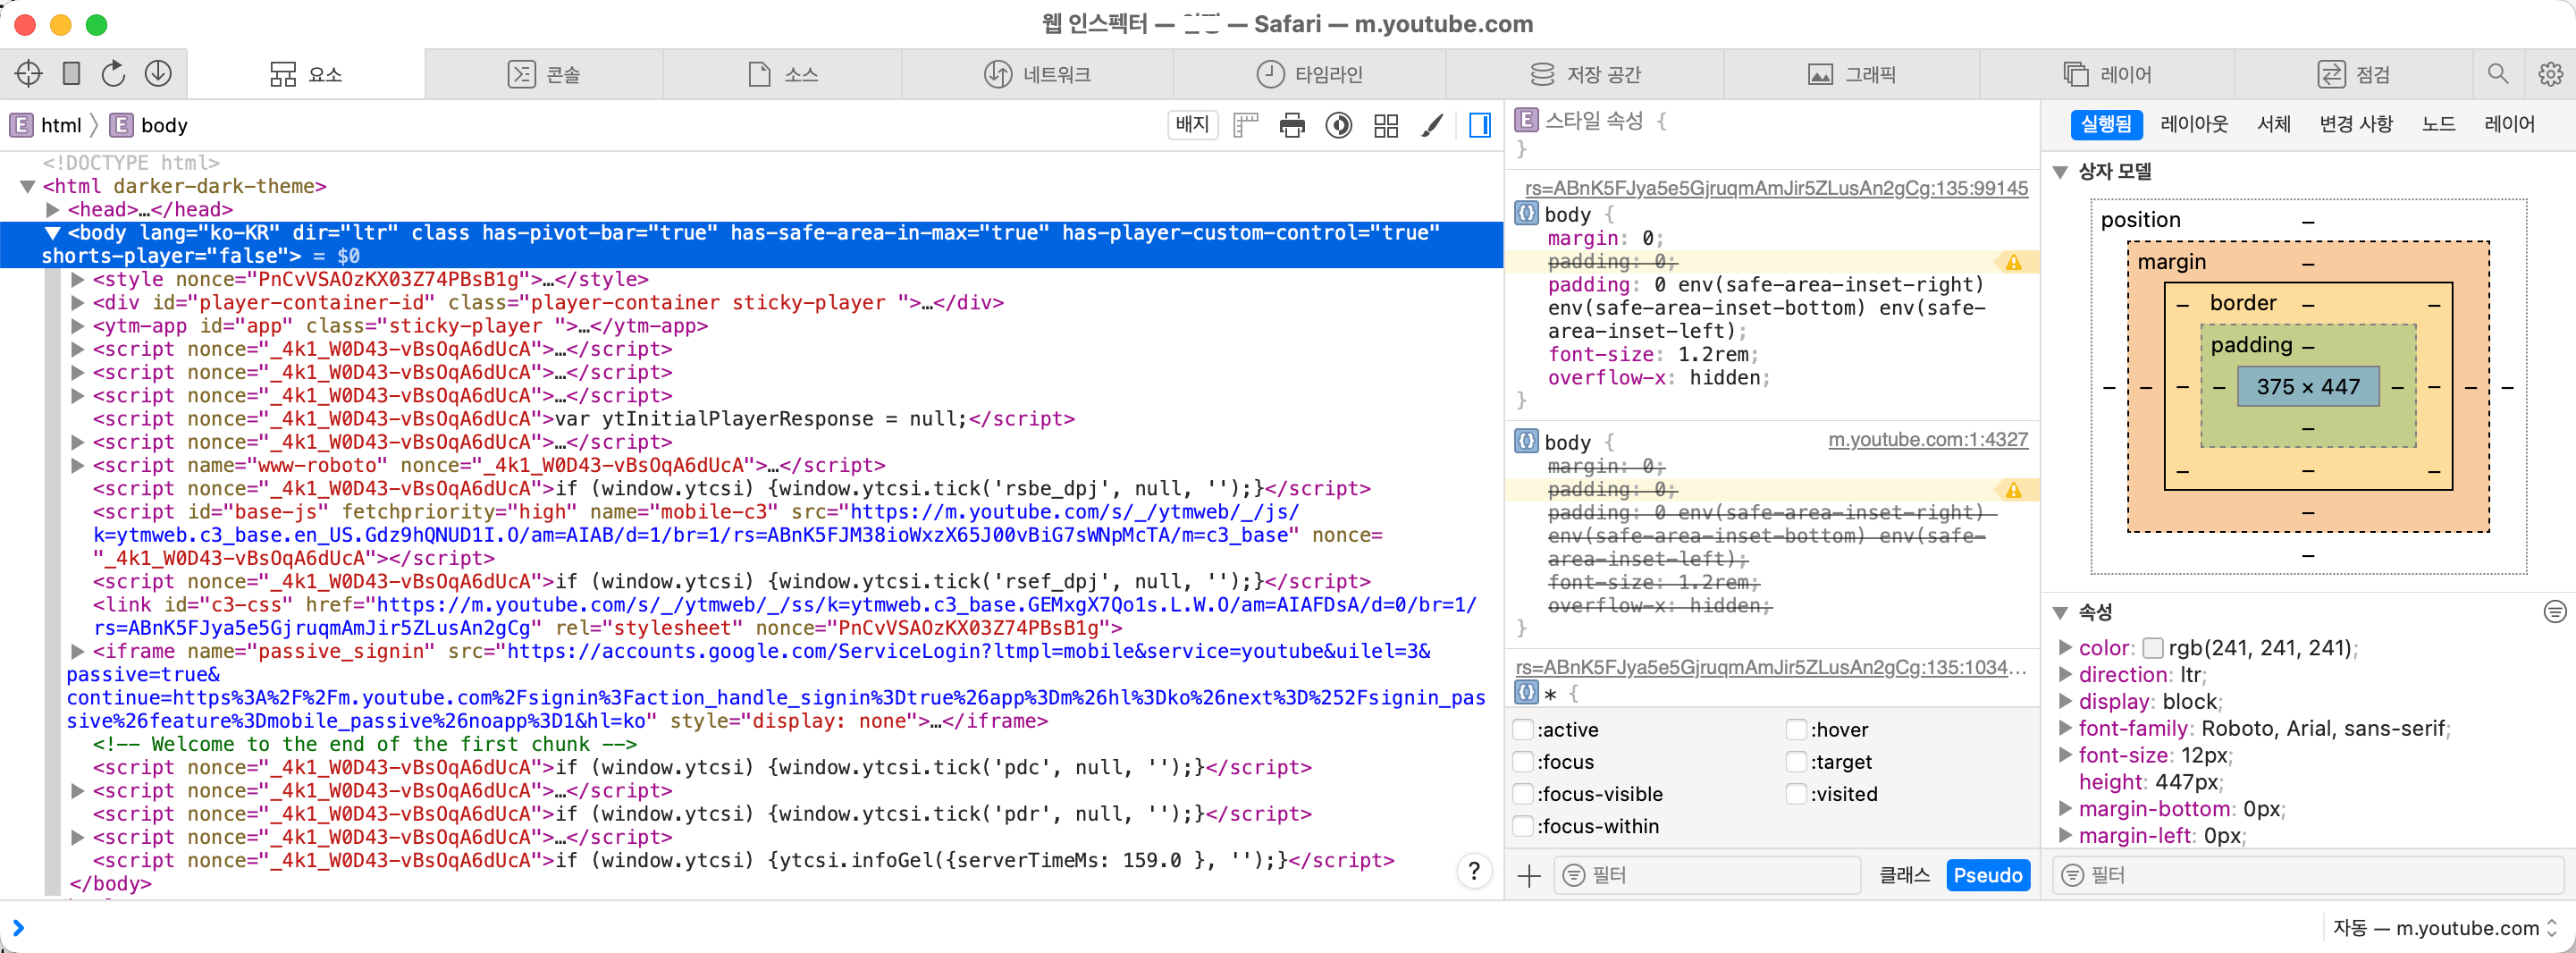Activate the element selection crosshair tool

coord(29,74)
